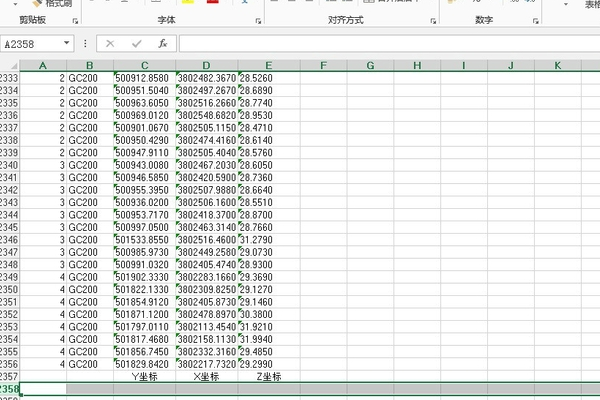
Task: Select column A header
Action: [x=43, y=65]
